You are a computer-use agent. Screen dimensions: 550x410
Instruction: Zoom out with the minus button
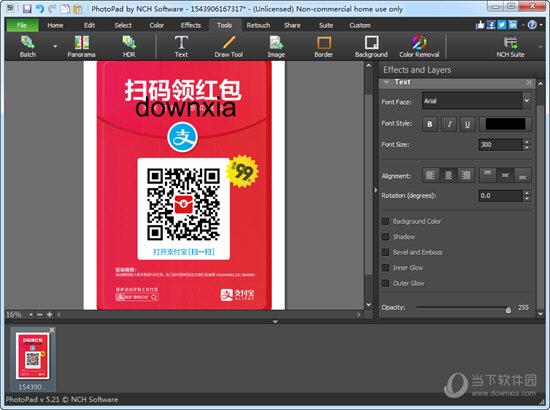click(40, 315)
